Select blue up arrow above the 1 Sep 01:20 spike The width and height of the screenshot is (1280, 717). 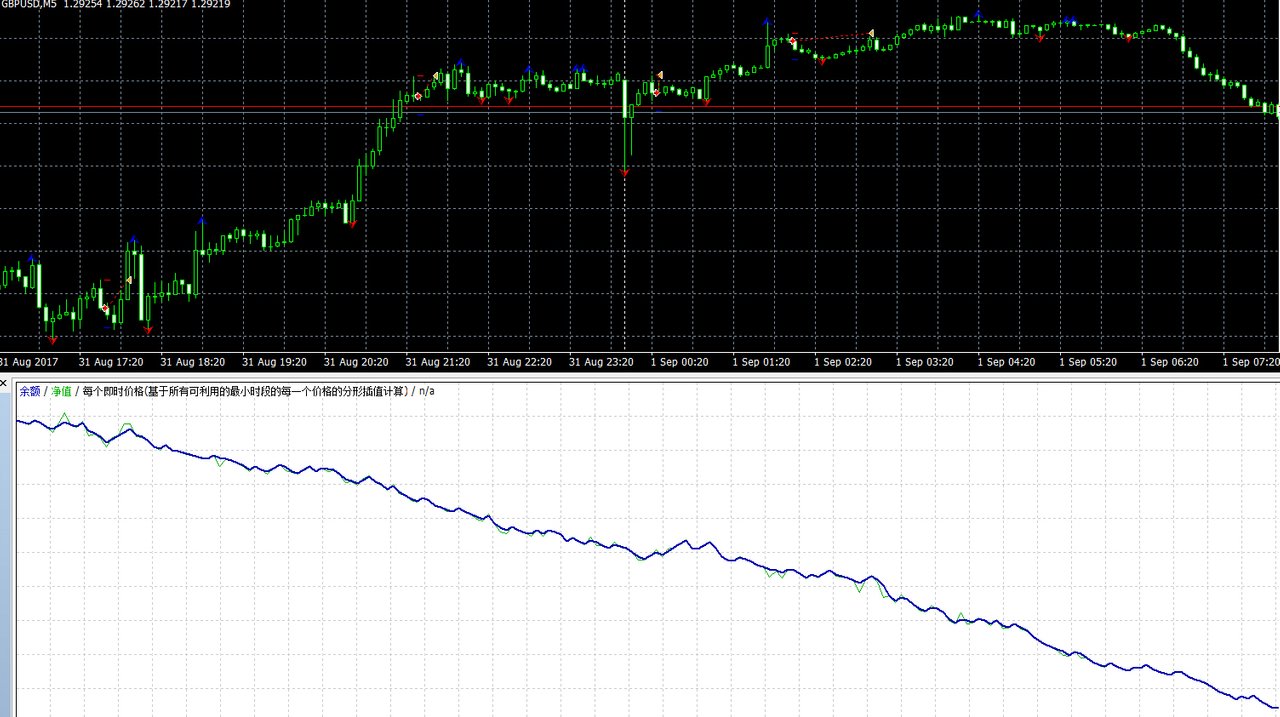pos(767,20)
